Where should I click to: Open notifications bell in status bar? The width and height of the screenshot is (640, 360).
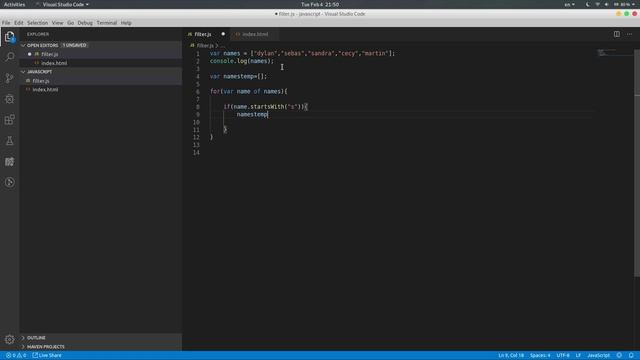point(631,356)
